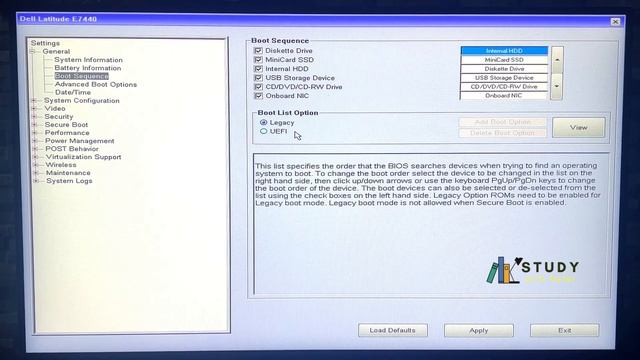Exit the BIOS setup
The image size is (640, 360).
click(x=564, y=330)
